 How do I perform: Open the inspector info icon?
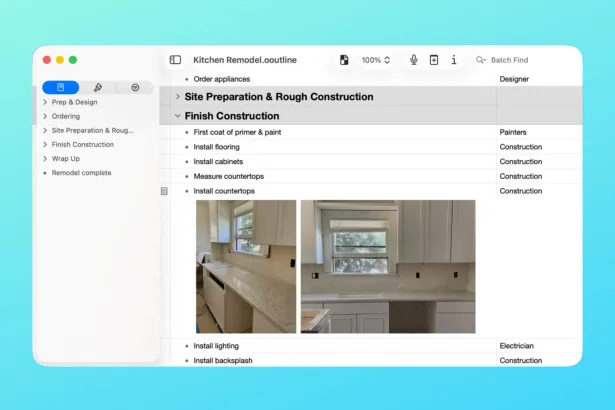pyautogui.click(x=454, y=60)
